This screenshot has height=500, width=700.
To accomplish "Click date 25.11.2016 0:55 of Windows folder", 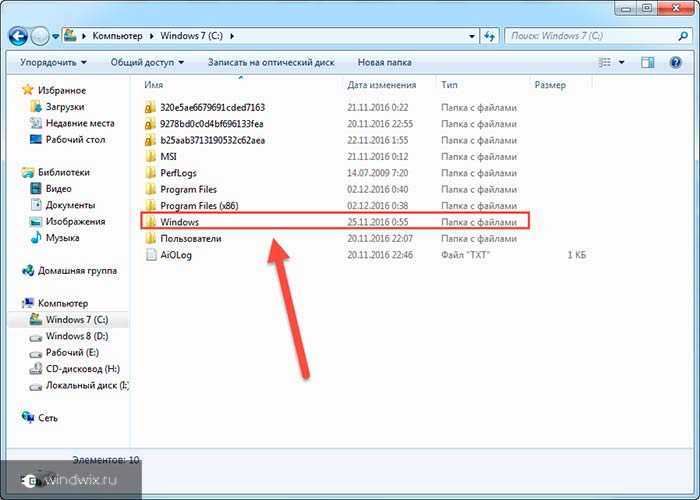I will click(378, 222).
